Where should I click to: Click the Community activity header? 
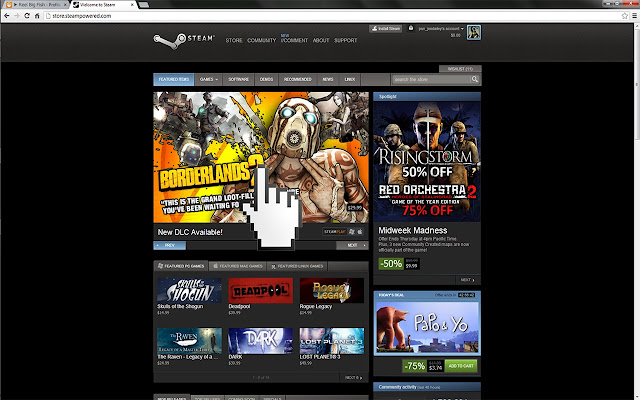point(427,387)
